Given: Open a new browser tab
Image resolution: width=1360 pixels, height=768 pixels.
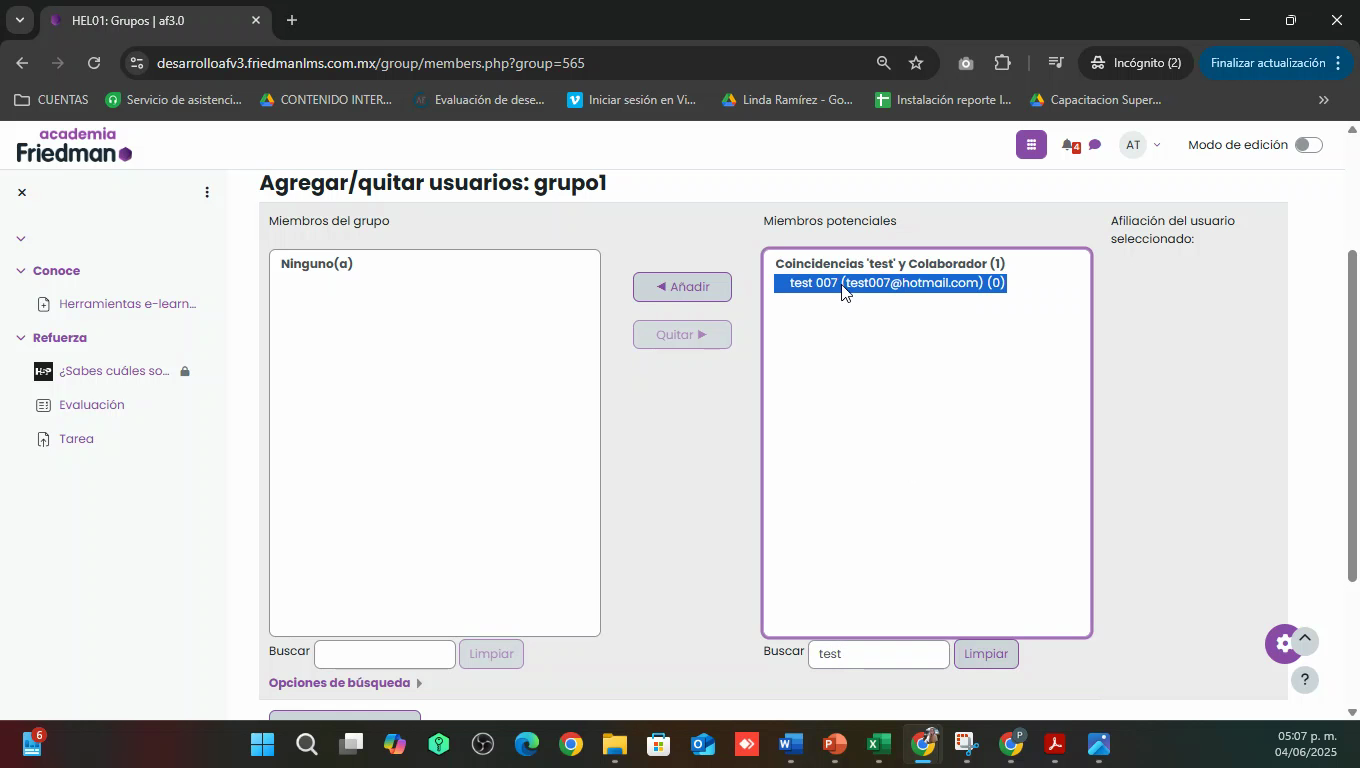Looking at the screenshot, I should (x=291, y=20).
